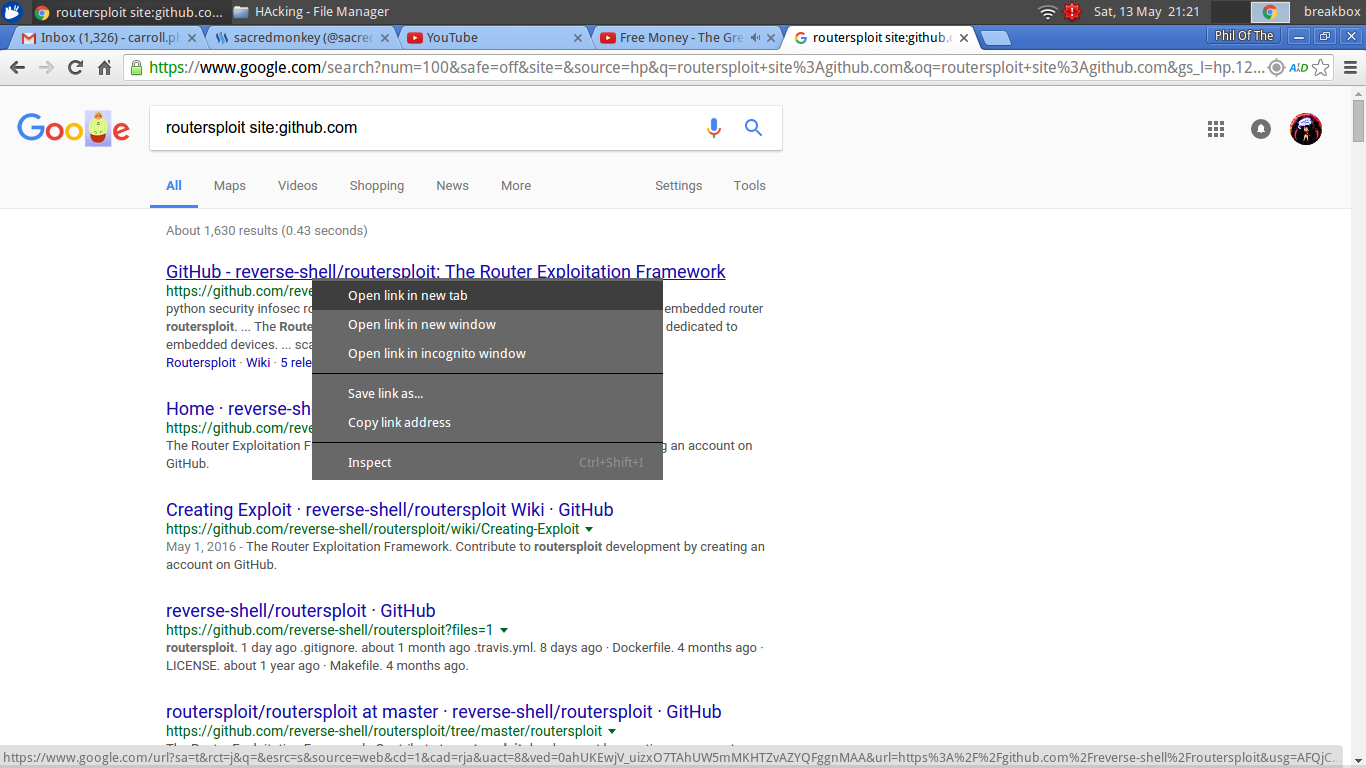The width and height of the screenshot is (1366, 768).
Task: Mute the Free Money tab audio icon
Action: coord(755,38)
